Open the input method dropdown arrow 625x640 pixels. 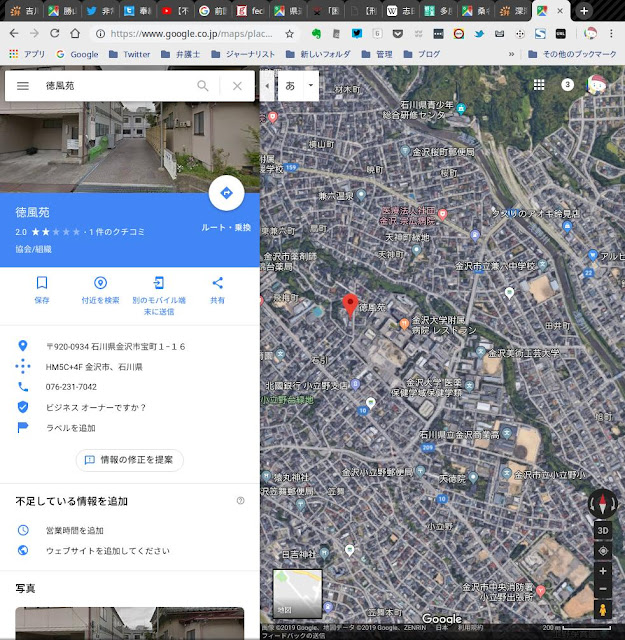311,85
